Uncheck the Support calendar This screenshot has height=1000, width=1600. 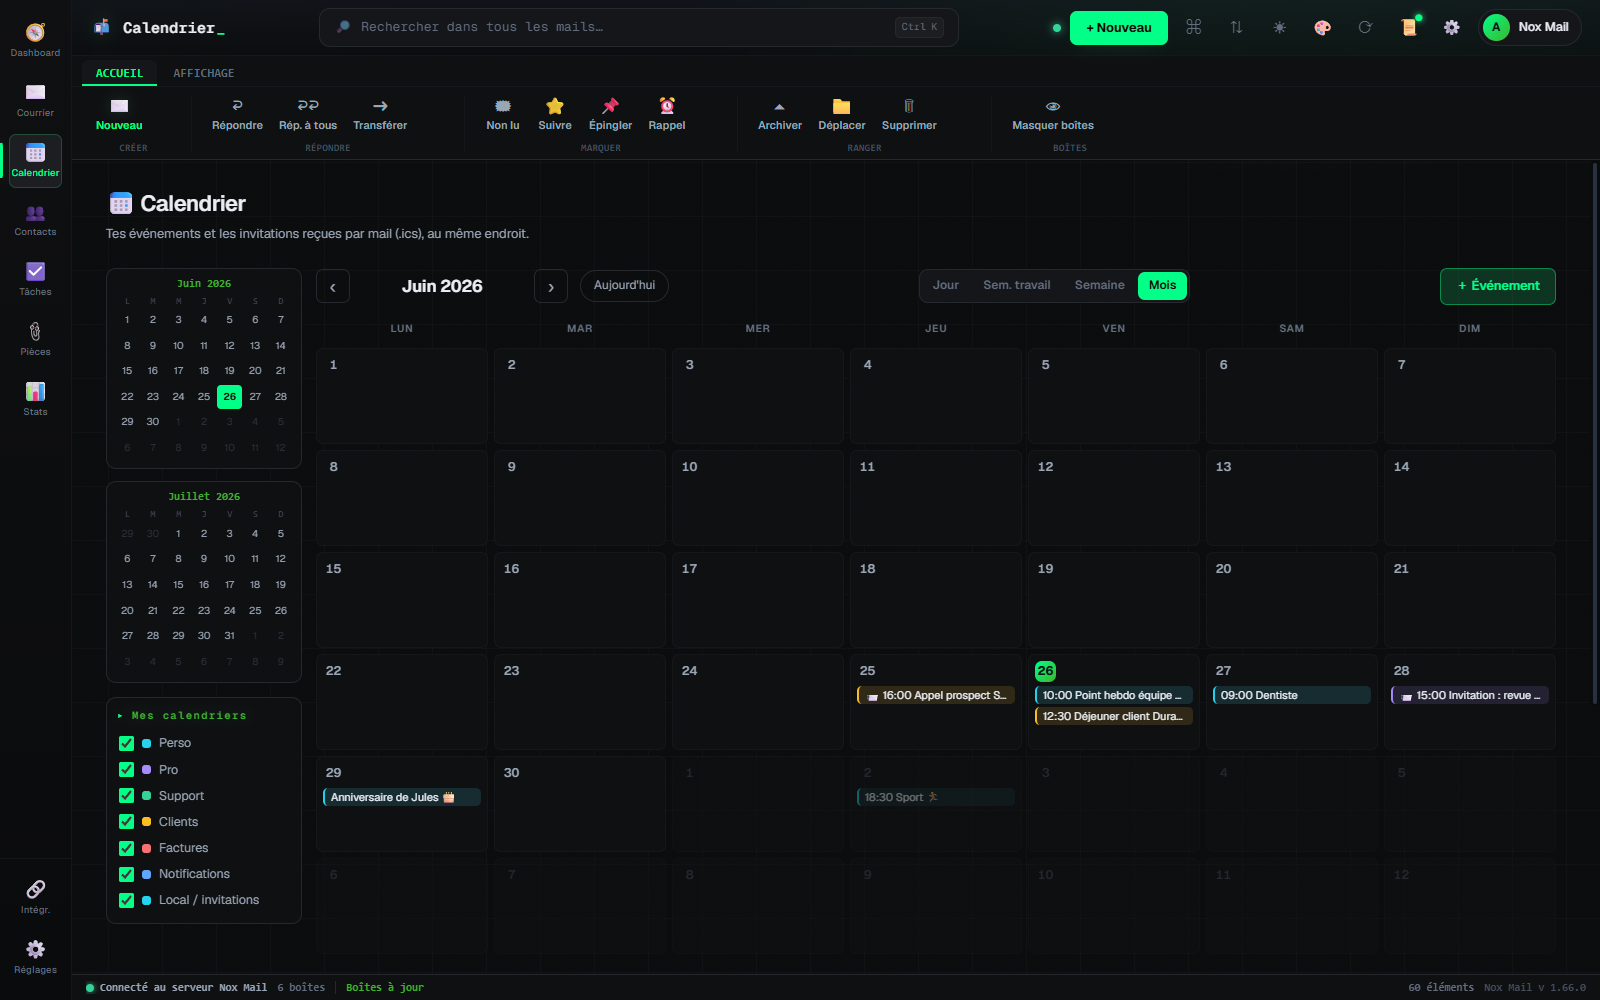(126, 795)
